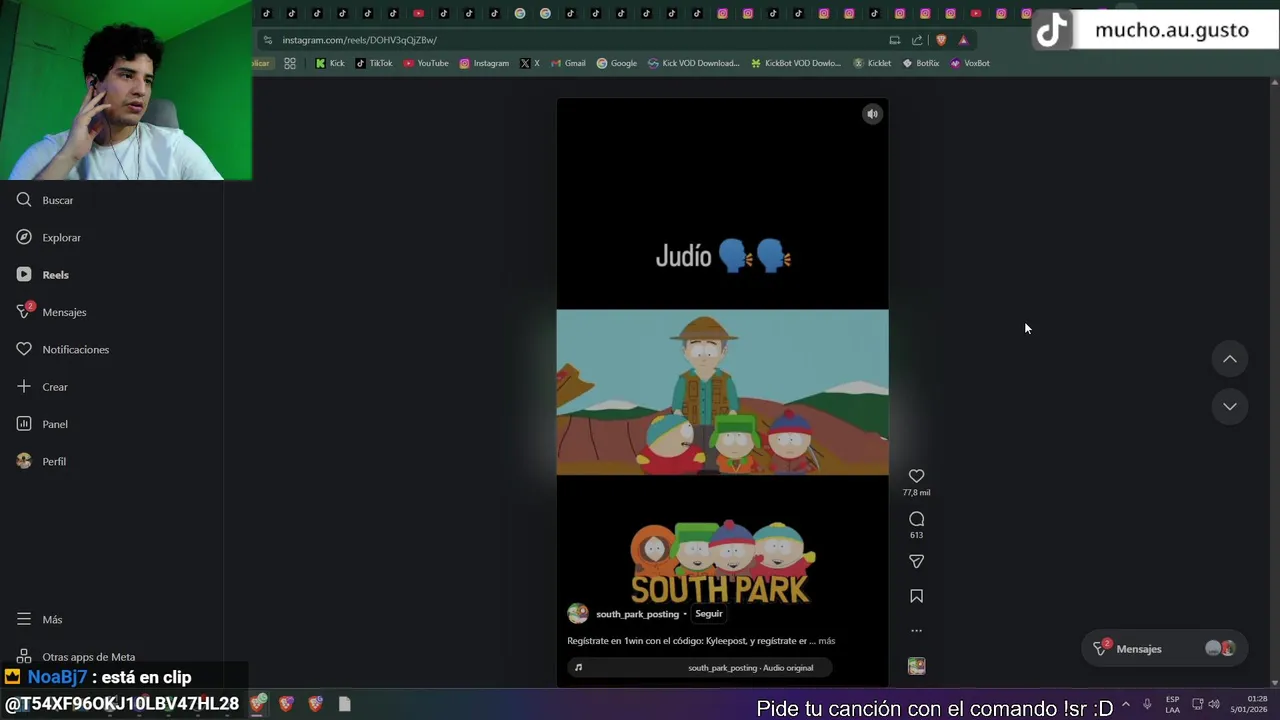Image resolution: width=1280 pixels, height=720 pixels.
Task: Open the floating Mensajes pill
Action: tap(1164, 649)
